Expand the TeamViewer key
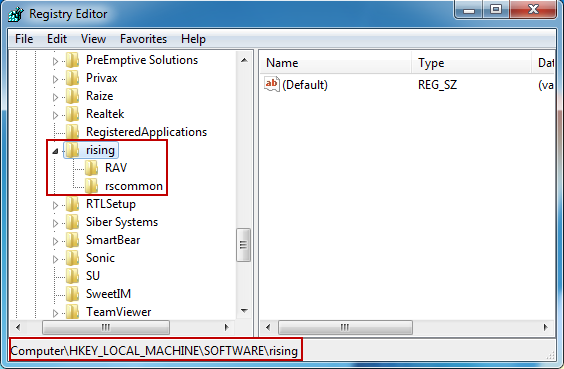The height and width of the screenshot is (369, 564). pos(55,313)
